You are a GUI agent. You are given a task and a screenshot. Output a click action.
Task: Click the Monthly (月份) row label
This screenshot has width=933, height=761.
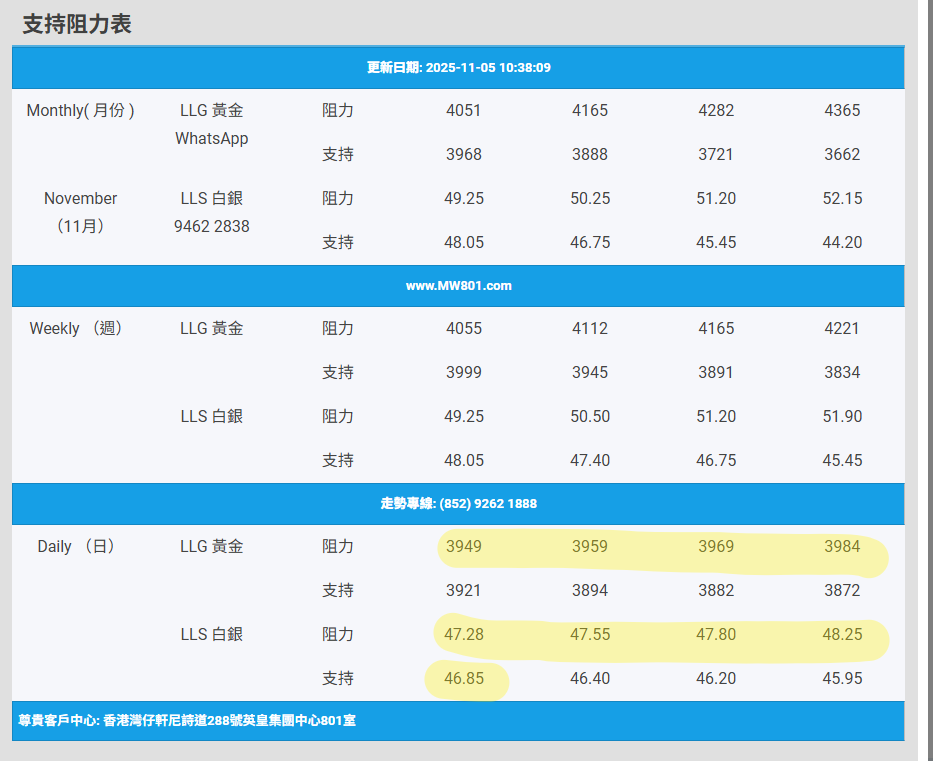tap(80, 111)
